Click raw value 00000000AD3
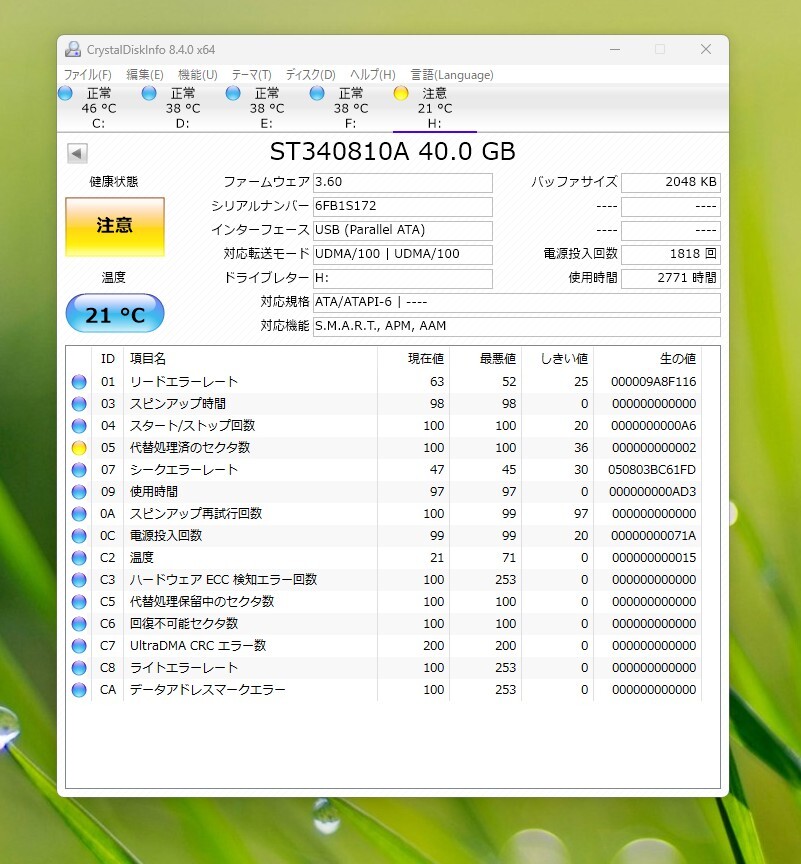The width and height of the screenshot is (801, 864). tap(653, 492)
